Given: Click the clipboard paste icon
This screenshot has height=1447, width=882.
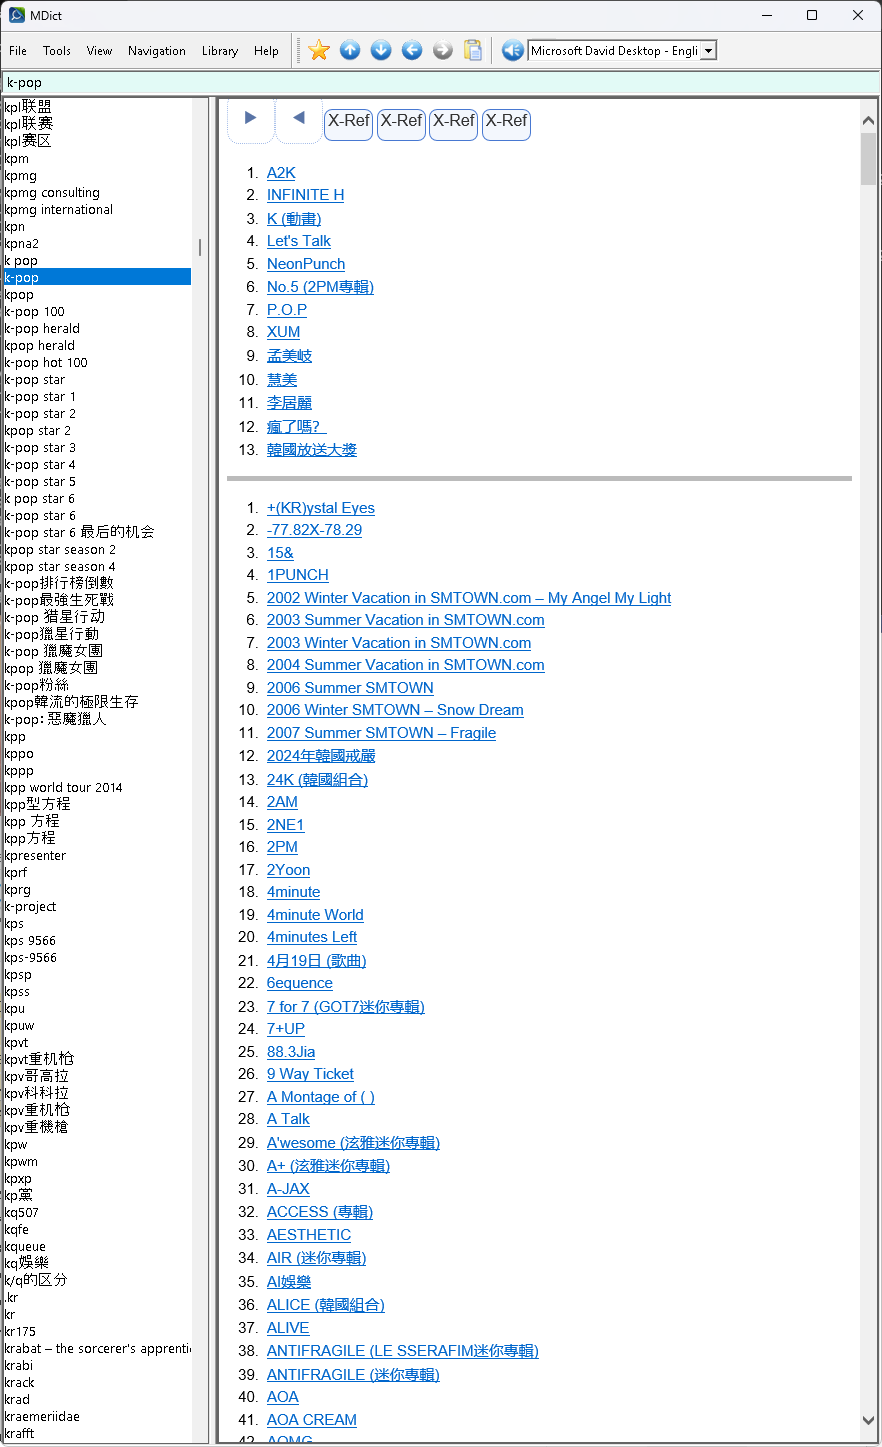Looking at the screenshot, I should (x=473, y=50).
